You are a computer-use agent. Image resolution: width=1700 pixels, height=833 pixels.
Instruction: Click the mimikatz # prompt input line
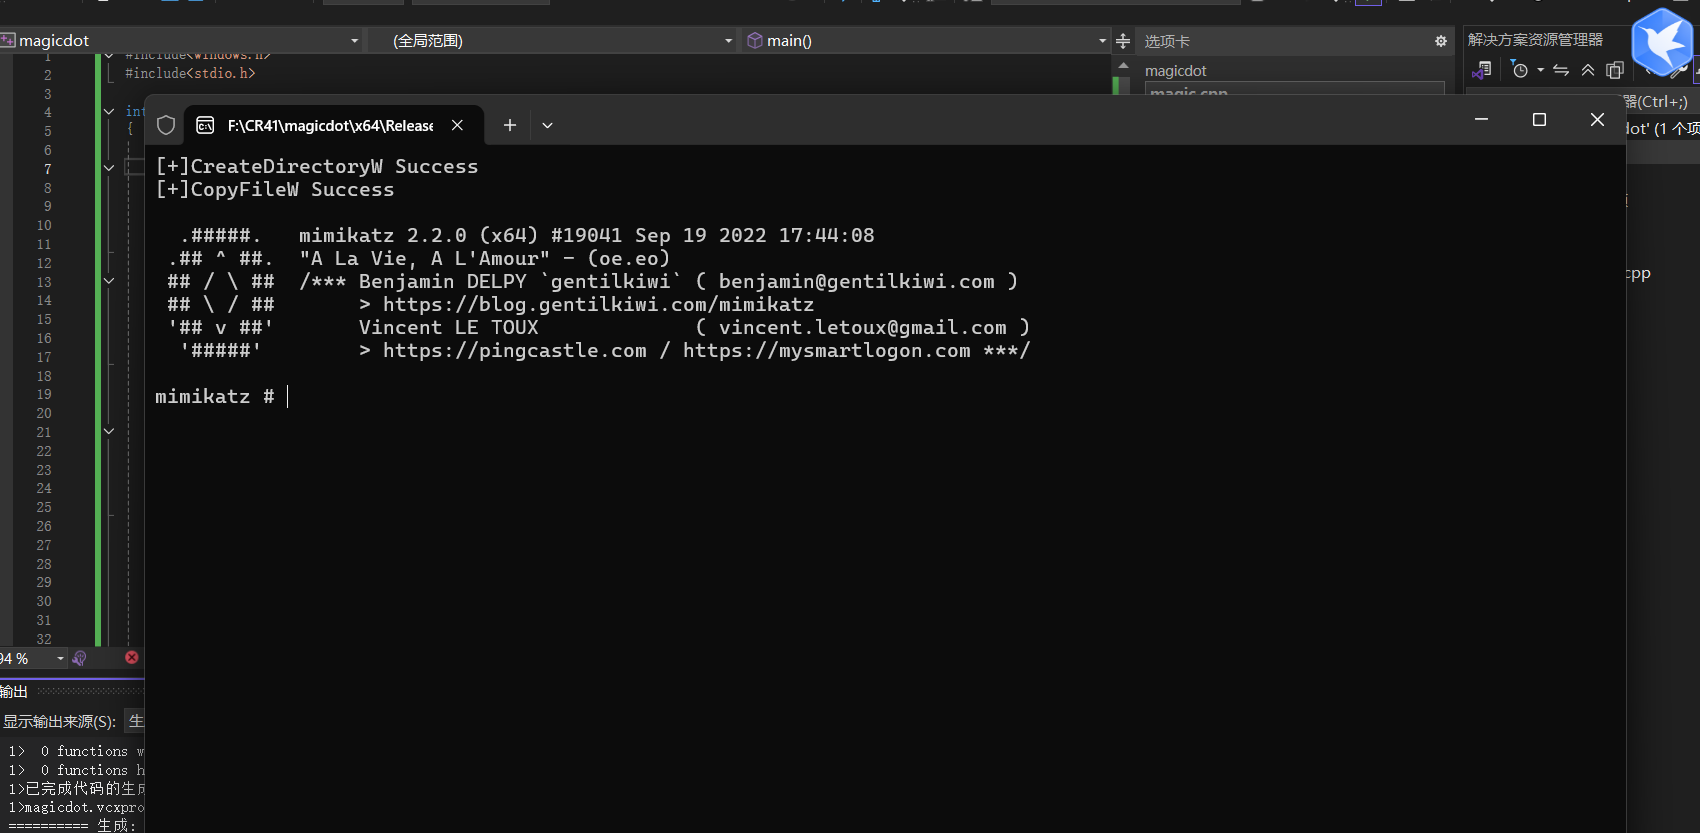click(x=222, y=397)
